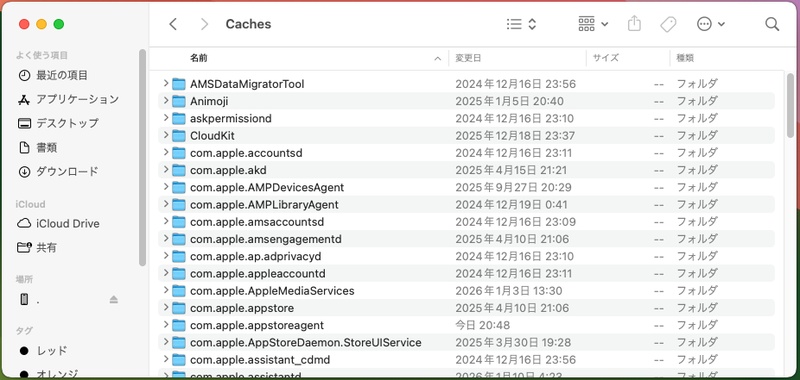
Task: Sort by the サイズ column header
Action: 606,58
